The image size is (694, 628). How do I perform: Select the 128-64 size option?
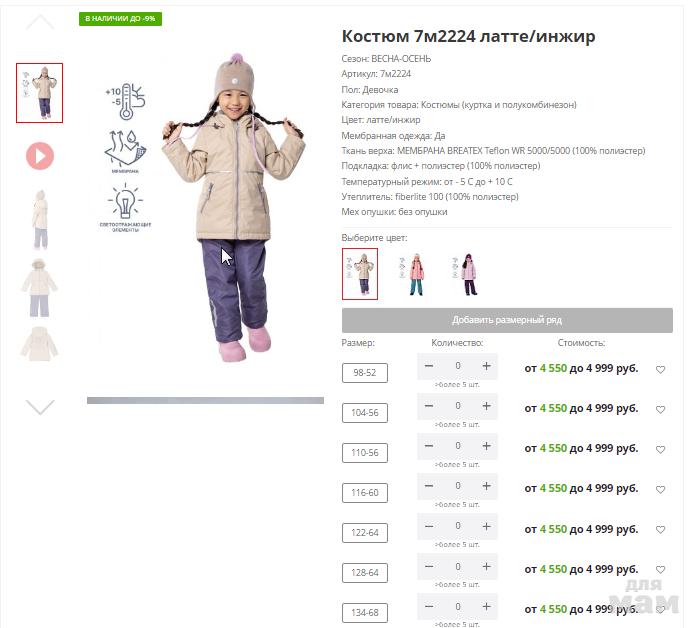point(365,573)
